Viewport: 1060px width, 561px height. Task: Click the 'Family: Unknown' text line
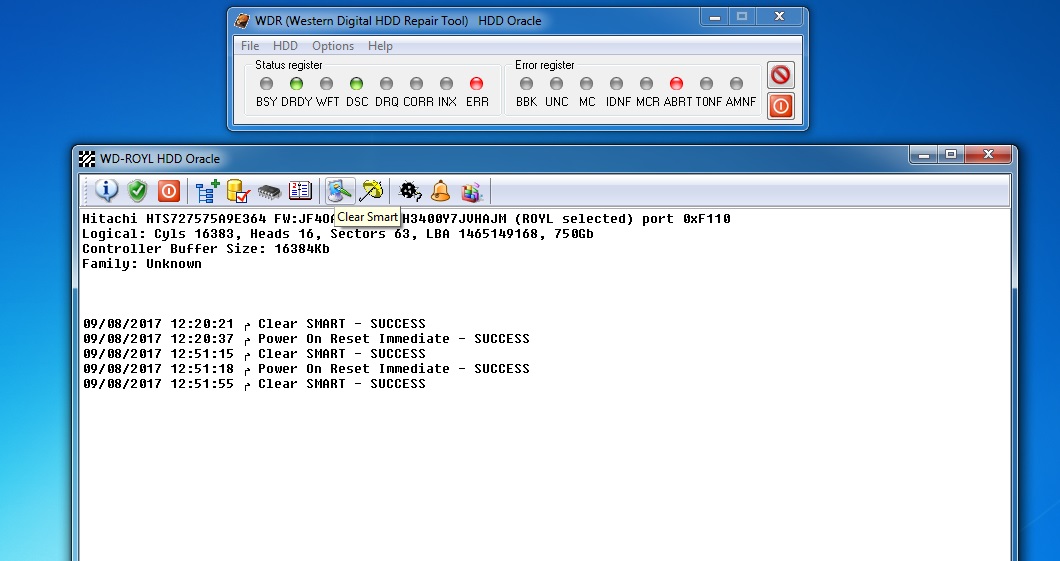tap(142, 264)
